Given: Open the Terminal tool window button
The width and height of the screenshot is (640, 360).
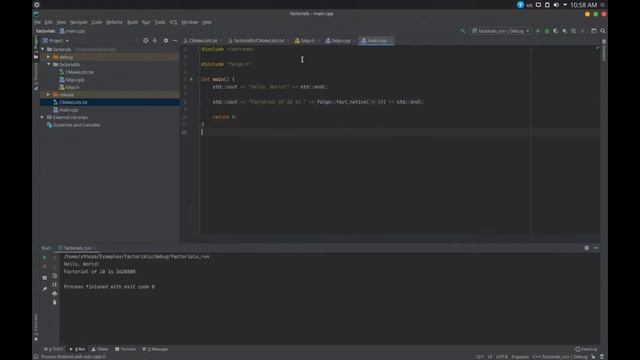Looking at the screenshot, I should (x=125, y=349).
